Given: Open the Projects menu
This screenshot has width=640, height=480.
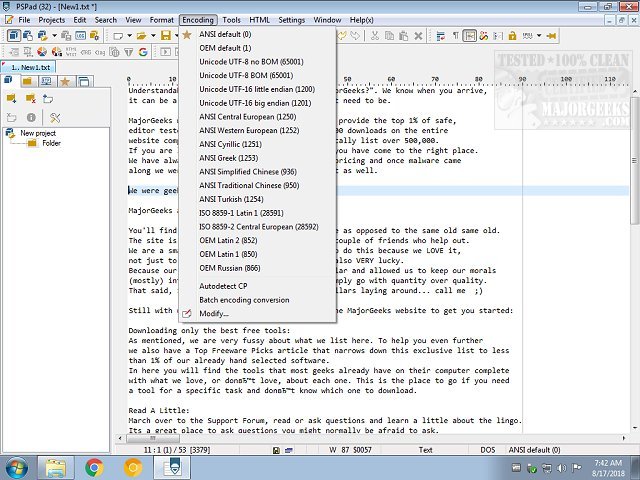Looking at the screenshot, I should (x=51, y=20).
